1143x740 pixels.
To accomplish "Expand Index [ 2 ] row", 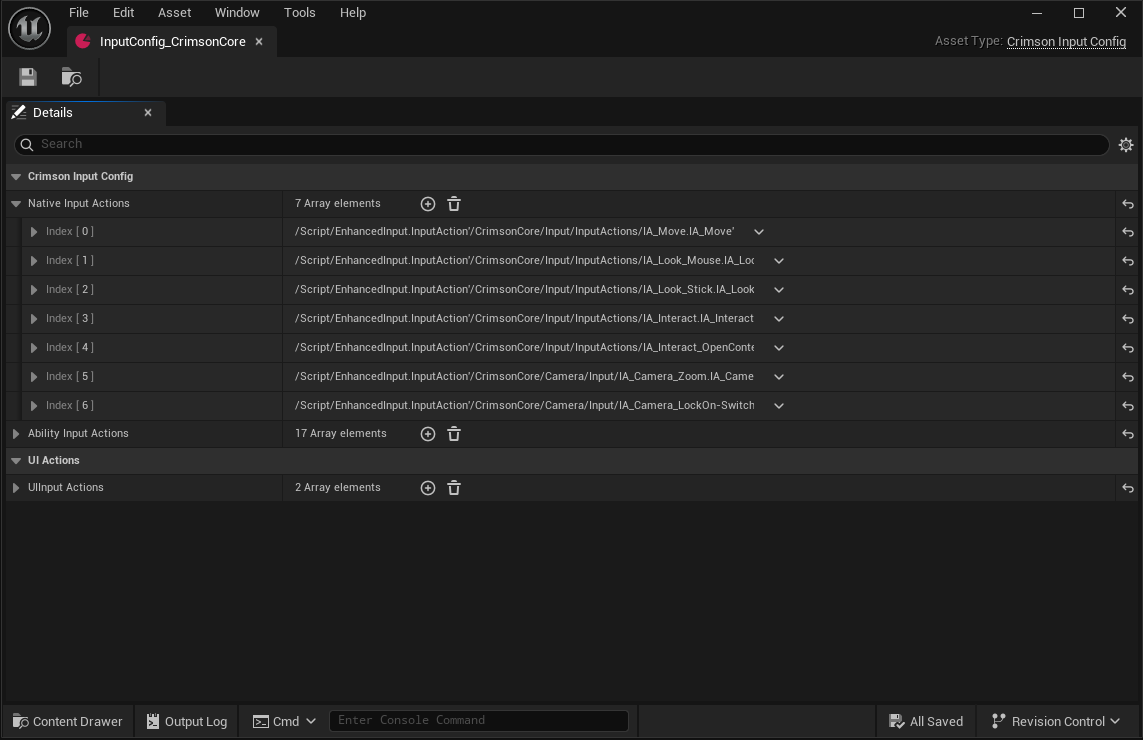I will point(34,290).
